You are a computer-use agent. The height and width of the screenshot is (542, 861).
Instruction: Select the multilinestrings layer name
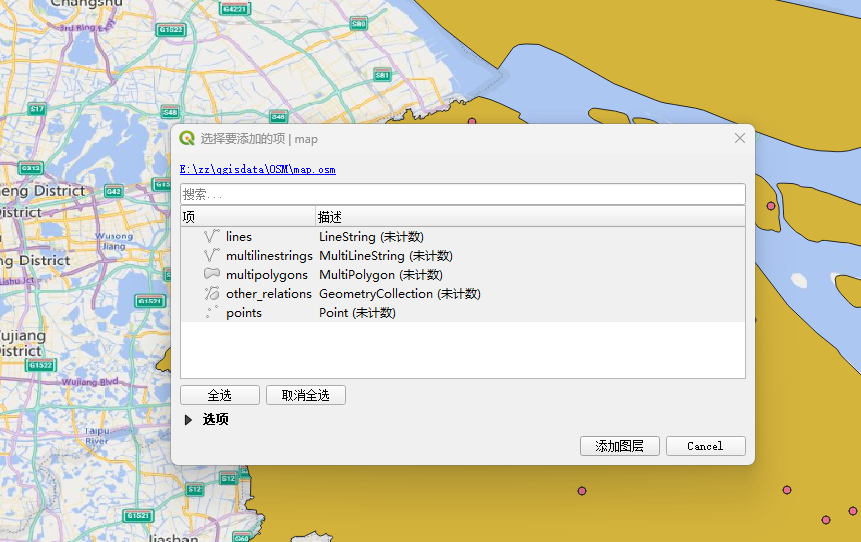click(x=269, y=256)
